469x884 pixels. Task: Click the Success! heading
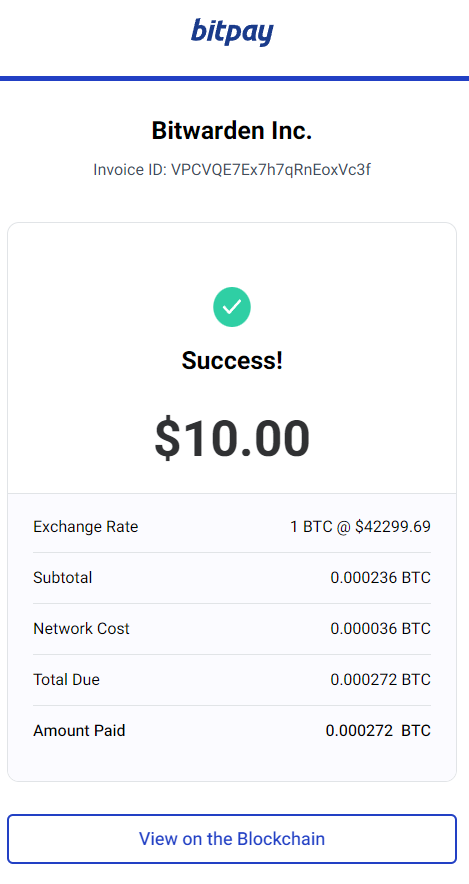[232, 360]
